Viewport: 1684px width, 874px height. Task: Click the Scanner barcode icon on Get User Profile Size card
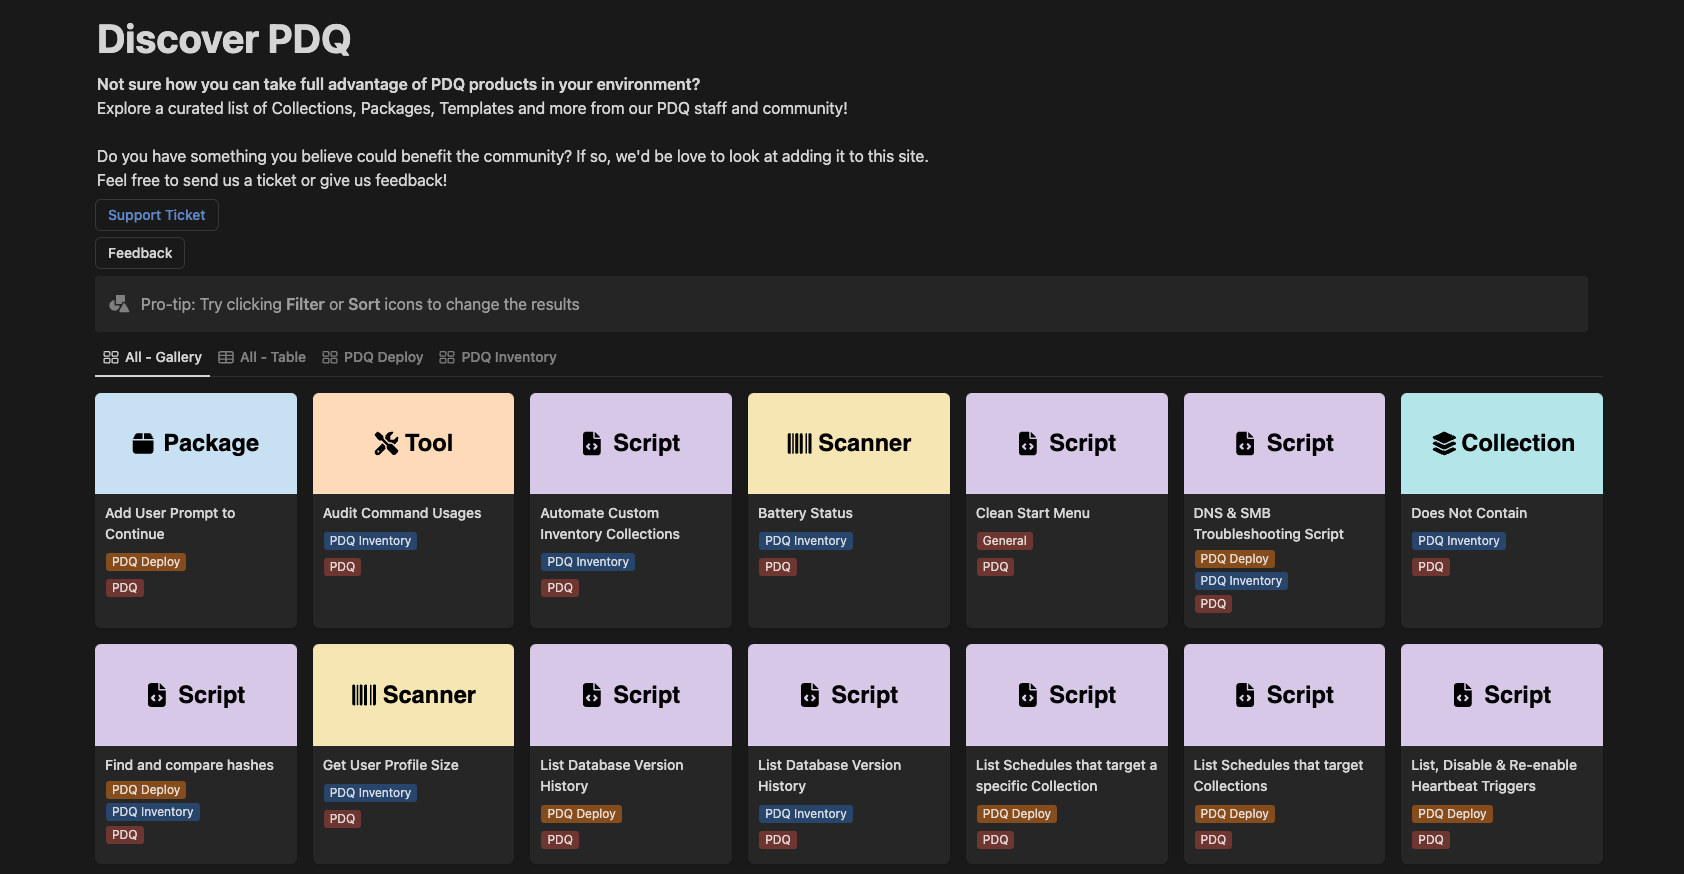point(364,695)
